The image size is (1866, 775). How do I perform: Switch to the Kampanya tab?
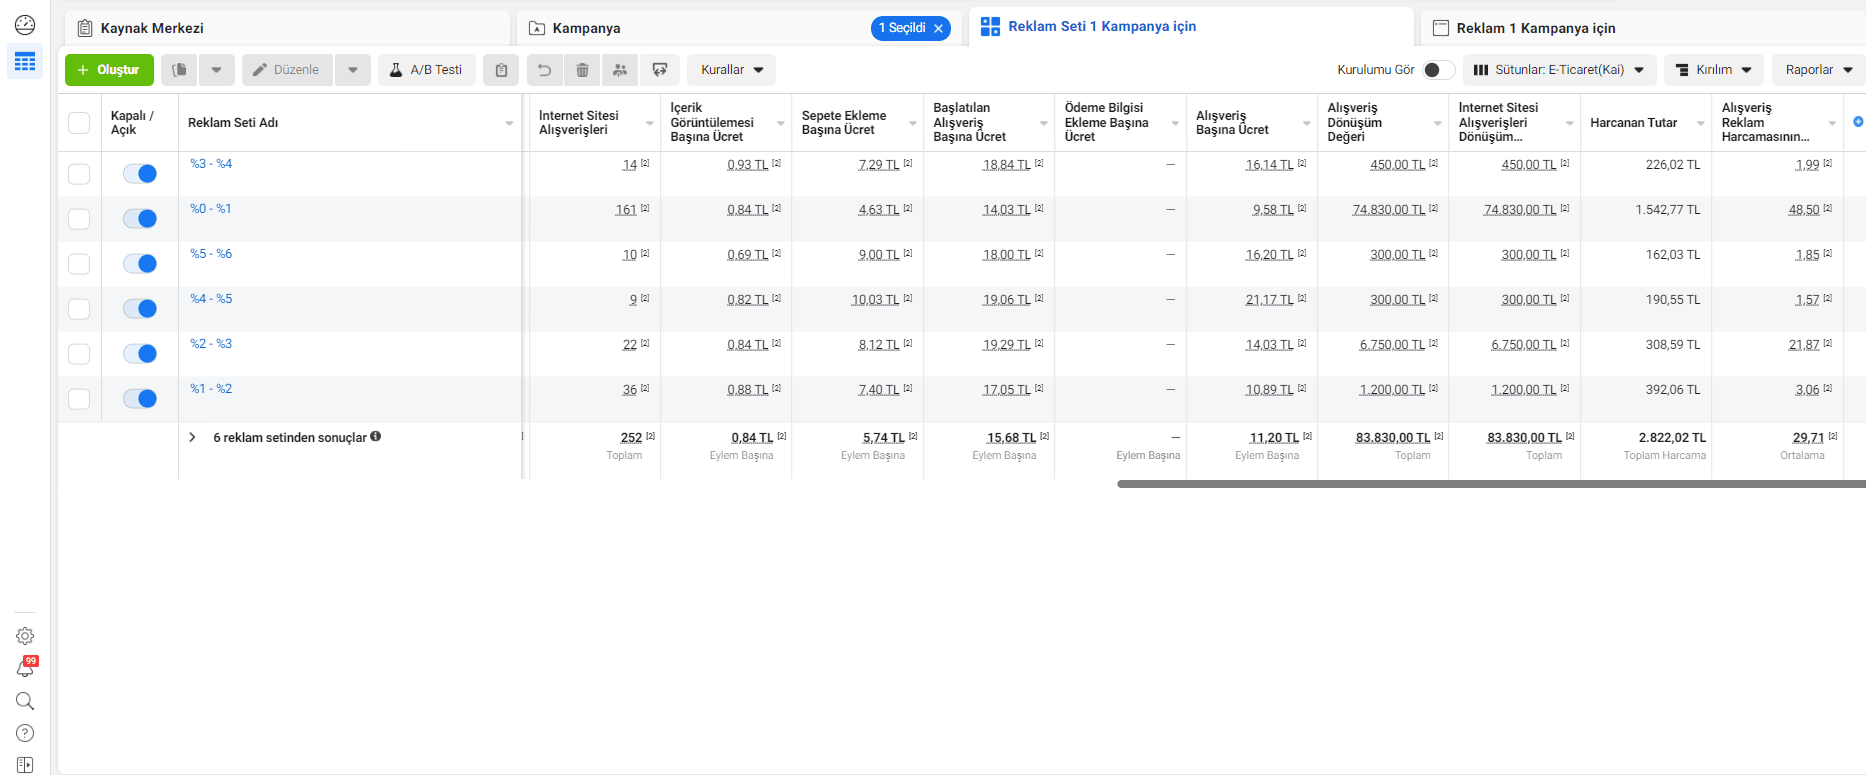pyautogui.click(x=587, y=28)
